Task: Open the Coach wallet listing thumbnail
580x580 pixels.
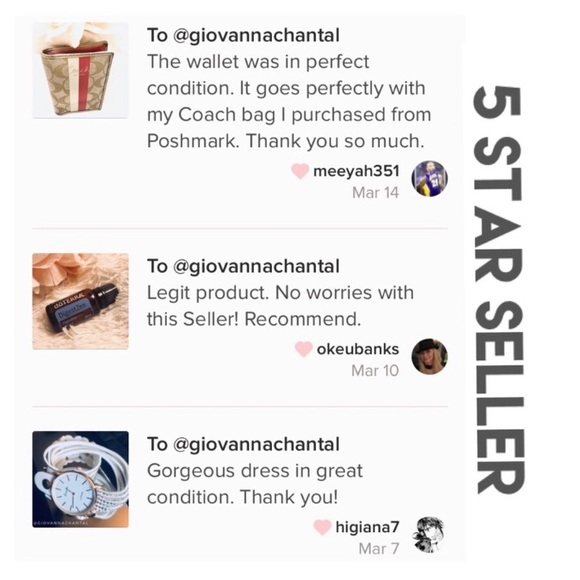Action: point(81,70)
